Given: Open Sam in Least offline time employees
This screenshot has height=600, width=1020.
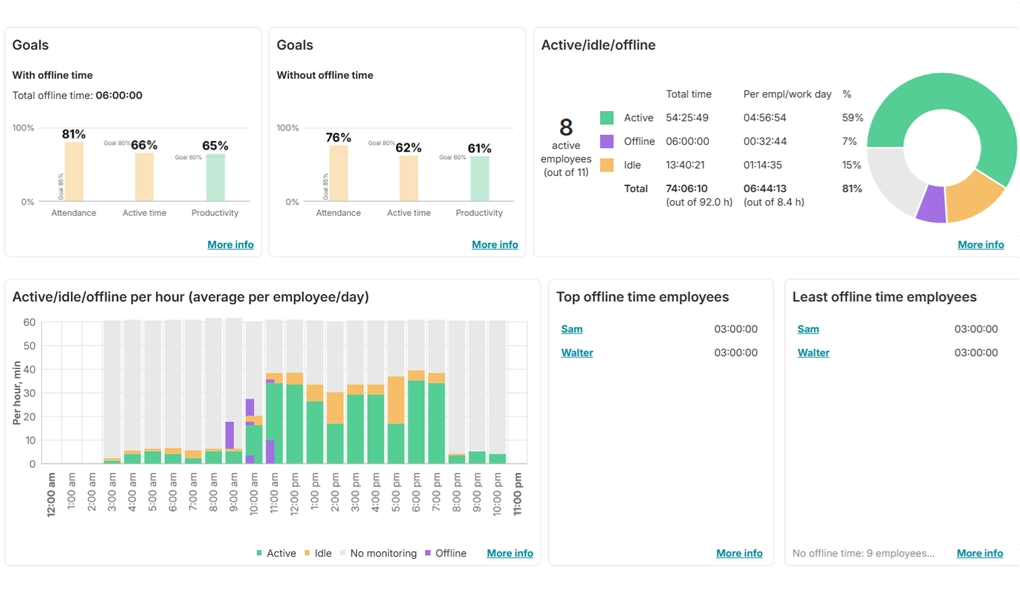Looking at the screenshot, I should (808, 329).
